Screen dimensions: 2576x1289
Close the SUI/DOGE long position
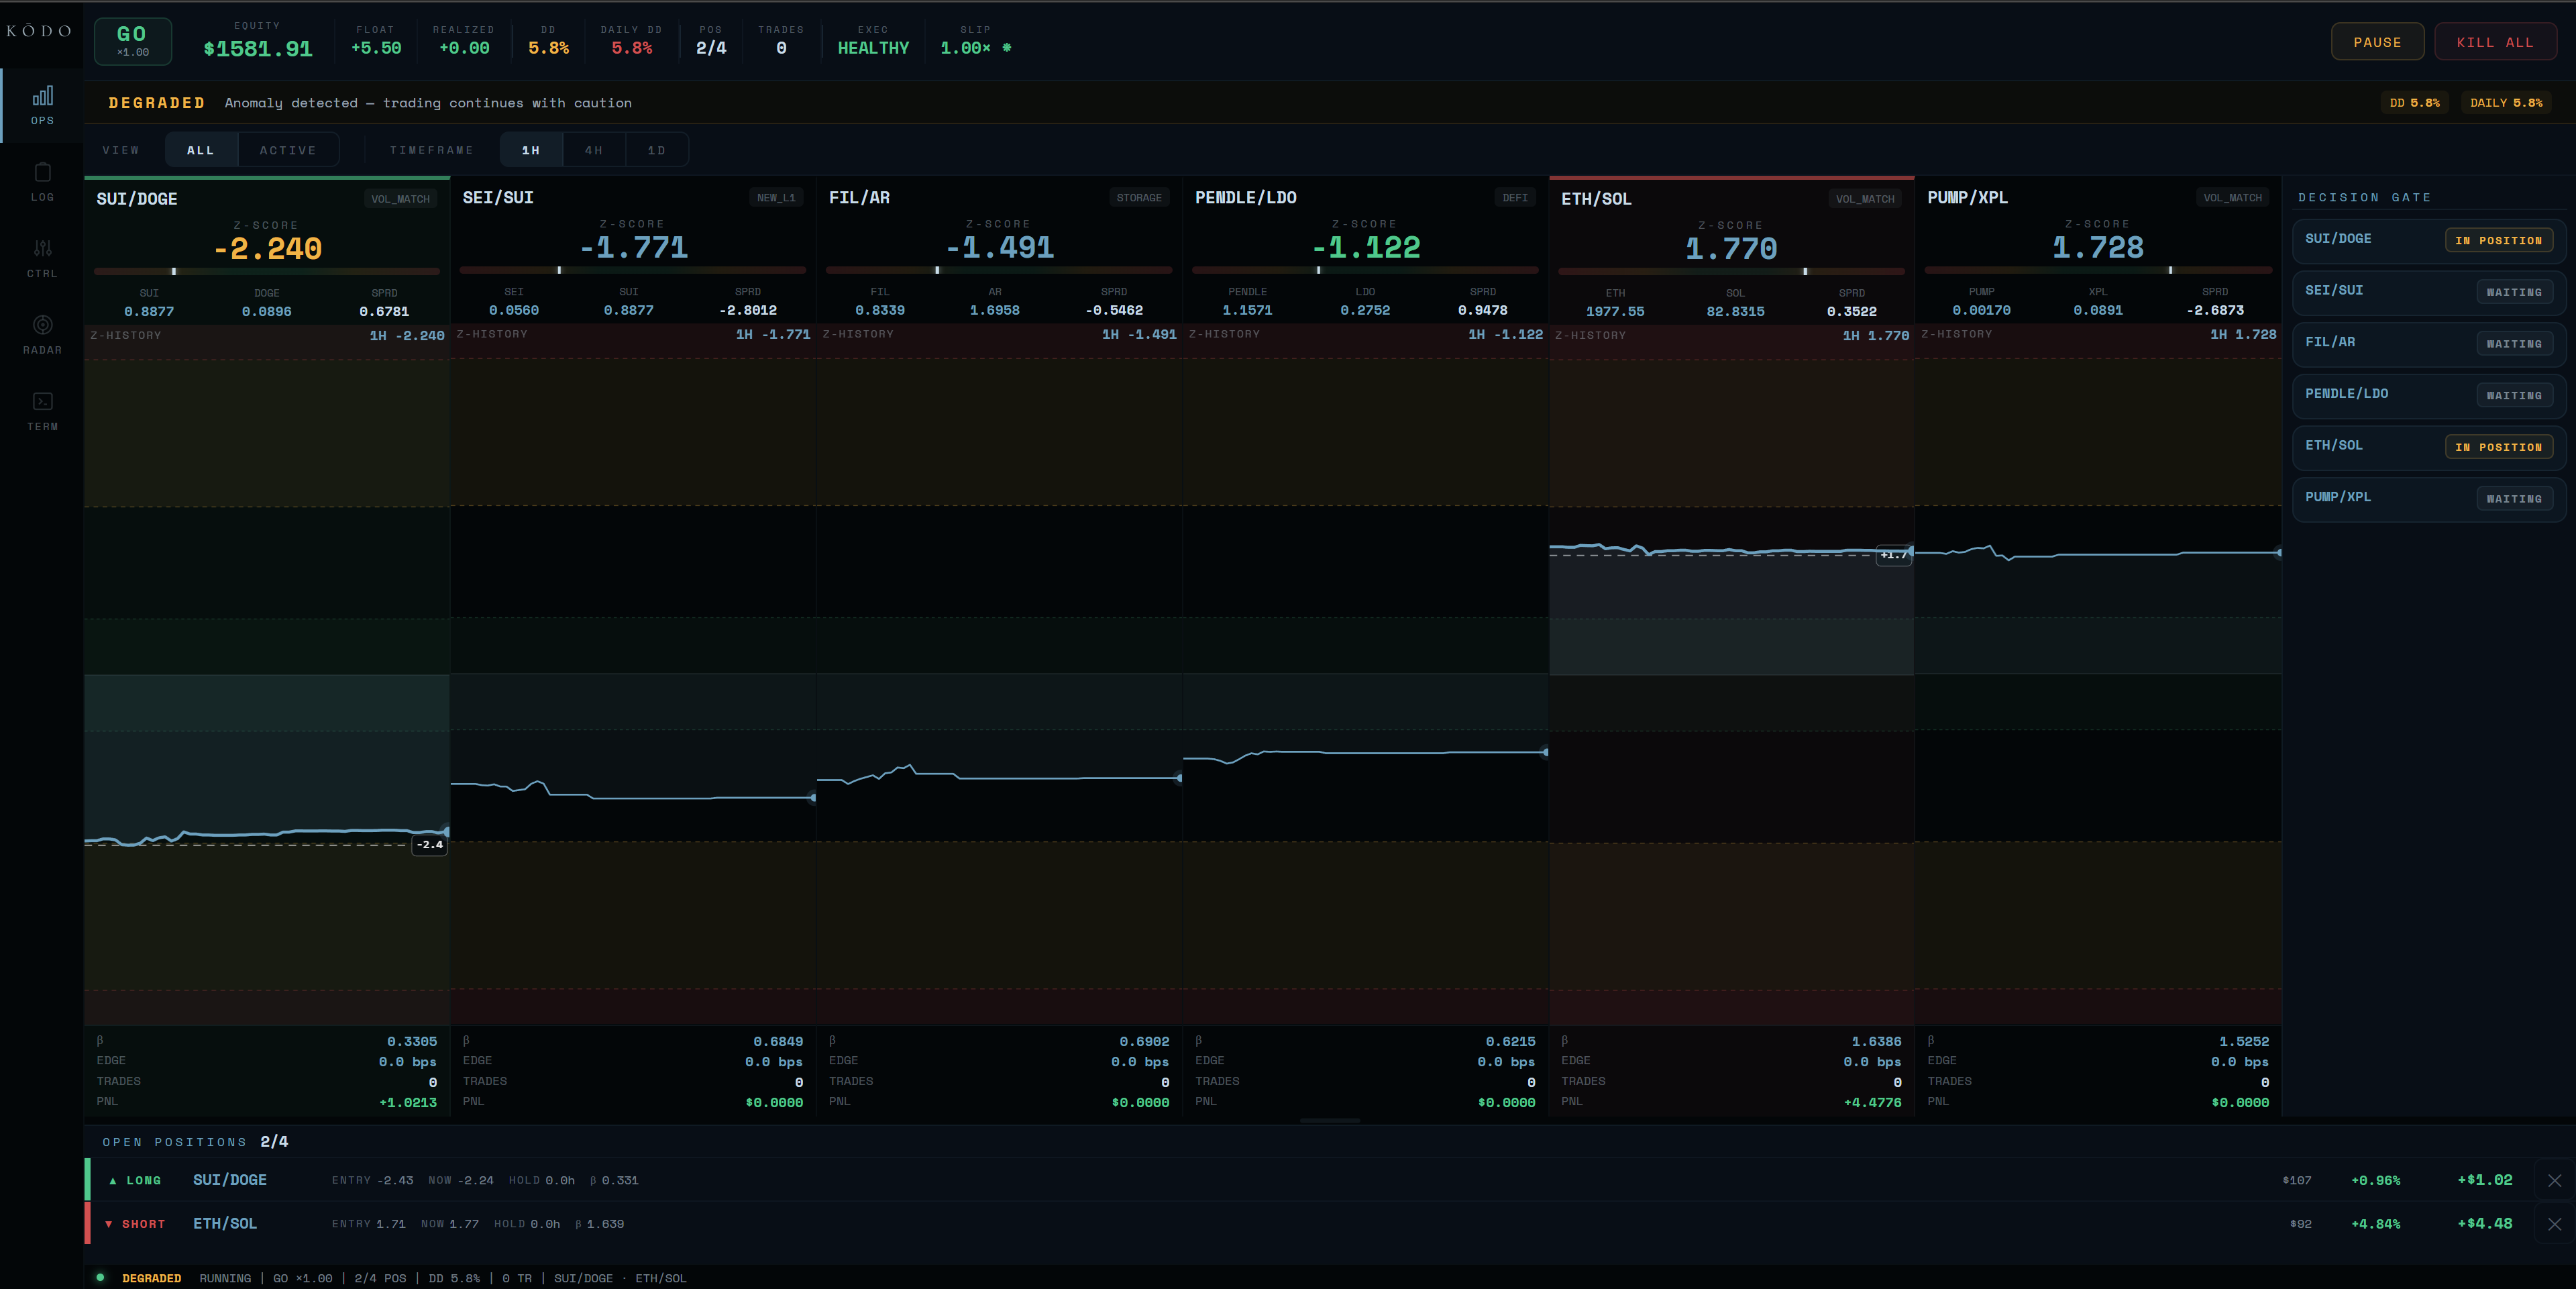click(x=2554, y=1181)
